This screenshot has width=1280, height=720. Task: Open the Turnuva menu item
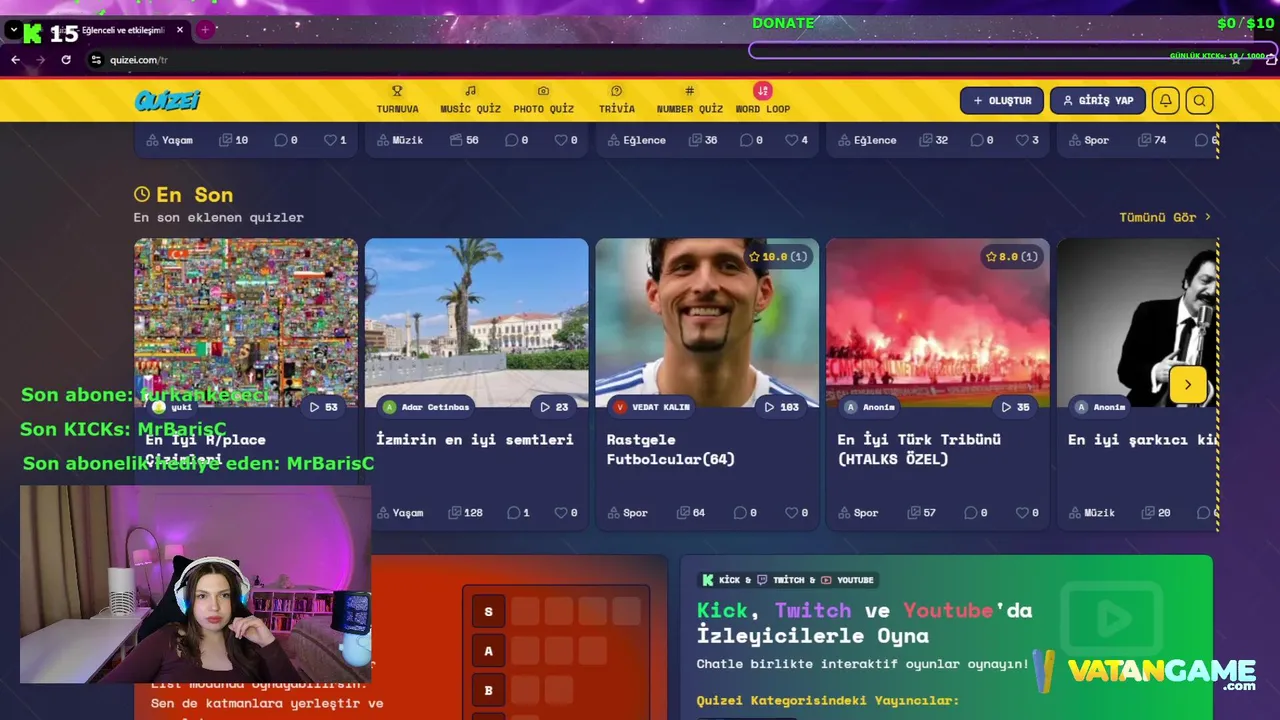tap(397, 100)
